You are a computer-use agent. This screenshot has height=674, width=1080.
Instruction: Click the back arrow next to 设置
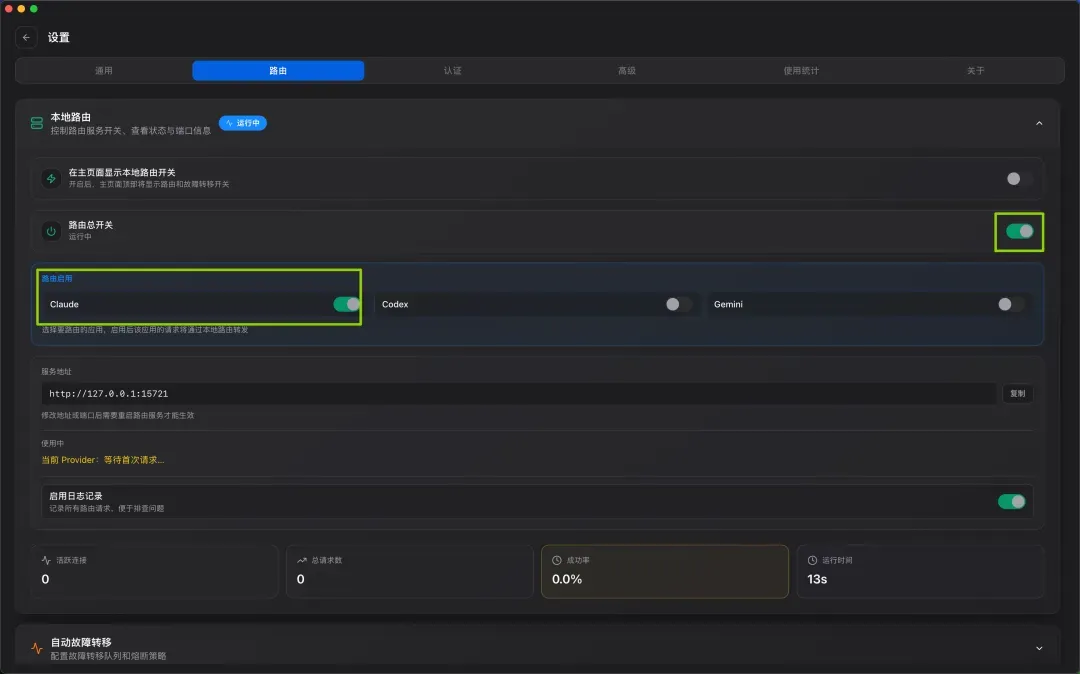tap(26, 37)
